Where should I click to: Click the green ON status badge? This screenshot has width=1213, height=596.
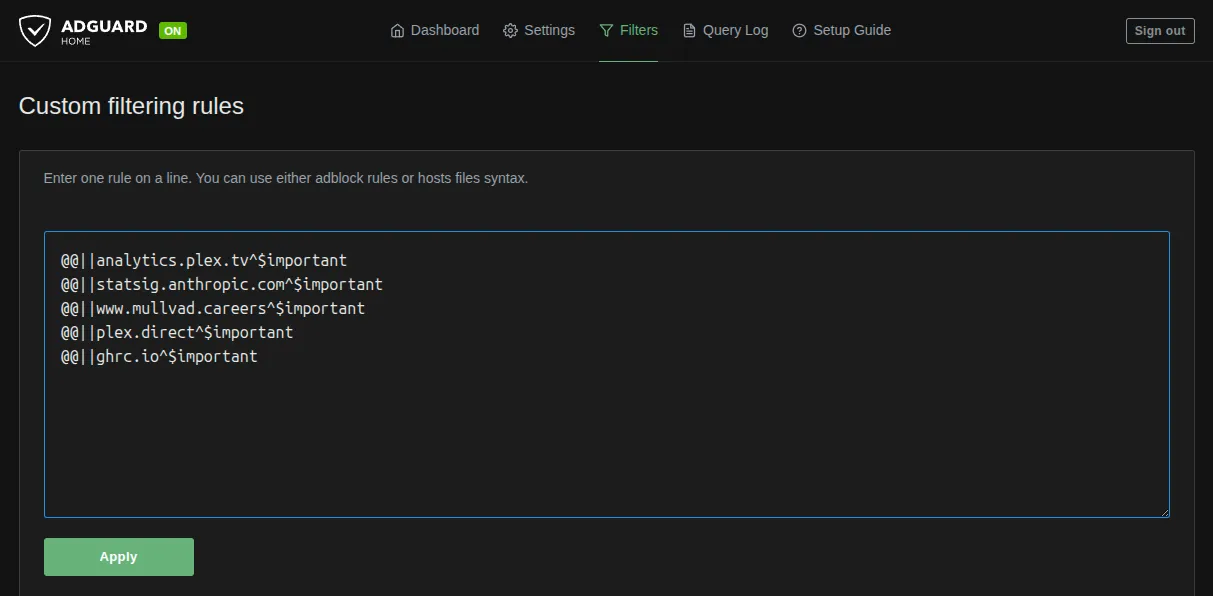(x=172, y=30)
